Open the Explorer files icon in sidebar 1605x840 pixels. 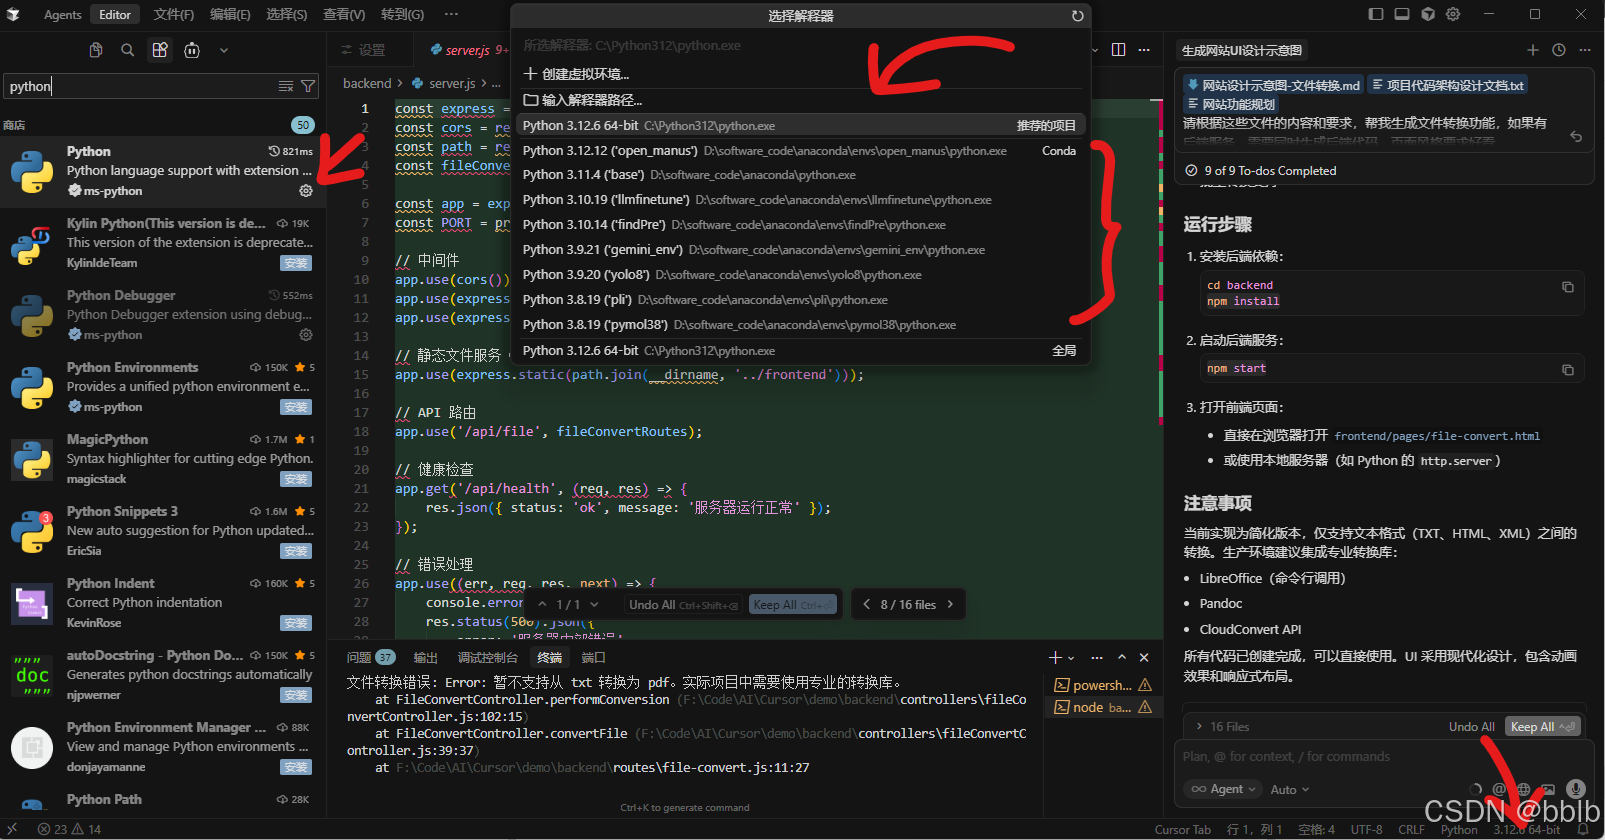pyautogui.click(x=96, y=50)
